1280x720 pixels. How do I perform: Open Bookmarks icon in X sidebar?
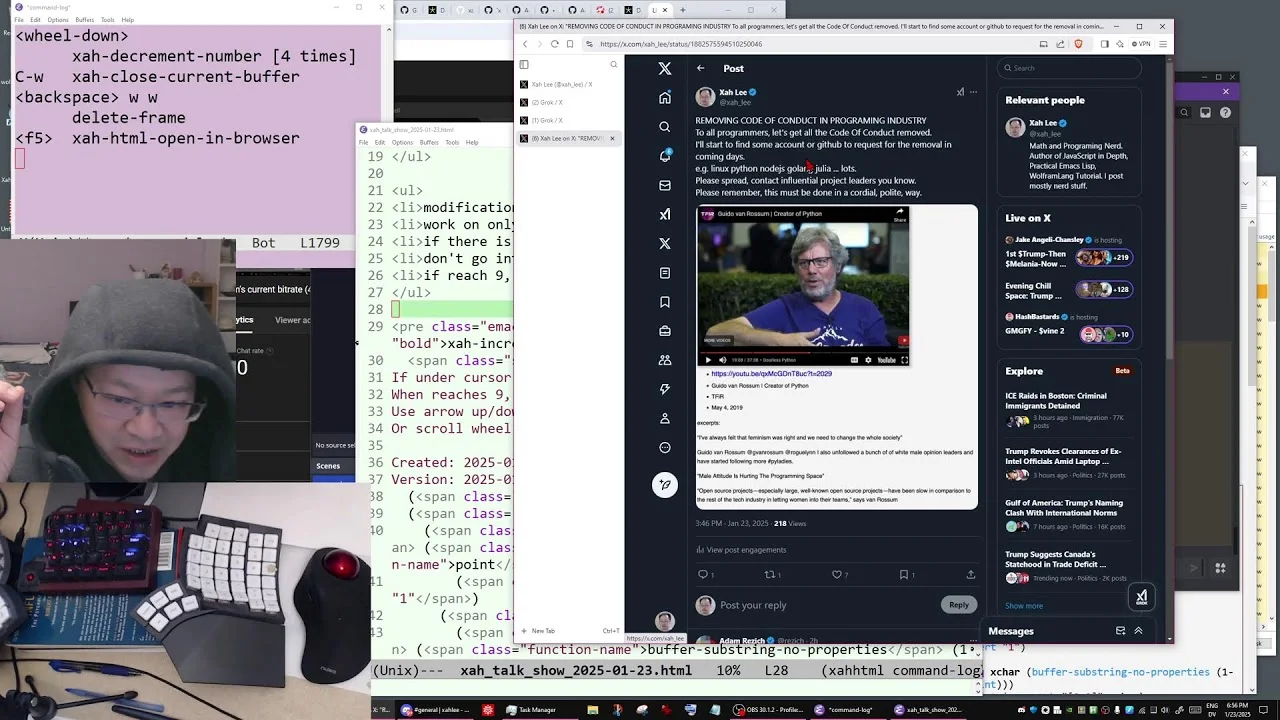click(665, 302)
